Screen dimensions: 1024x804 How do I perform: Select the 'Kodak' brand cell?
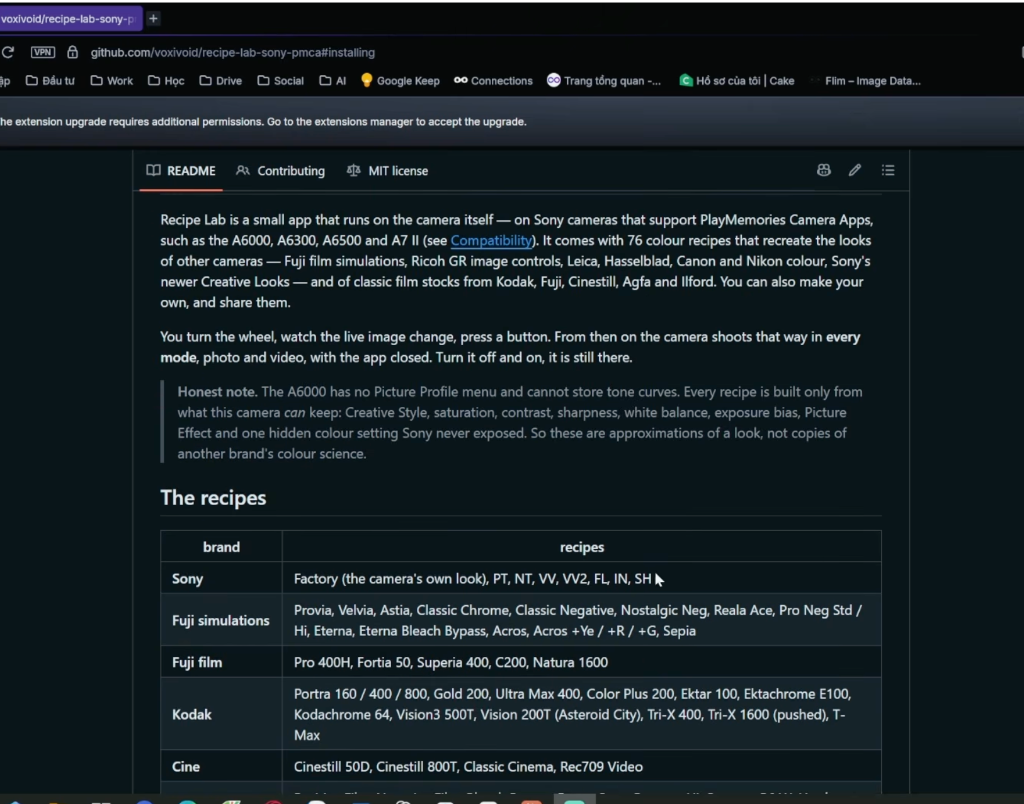(221, 715)
